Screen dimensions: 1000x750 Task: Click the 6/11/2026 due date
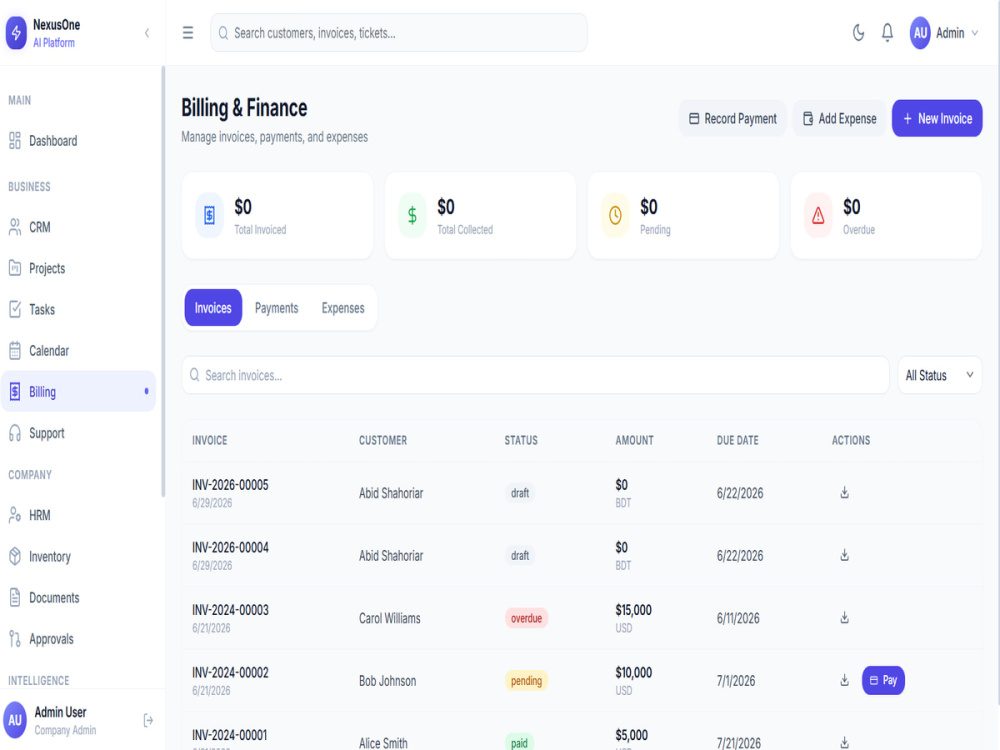pyautogui.click(x=738, y=619)
